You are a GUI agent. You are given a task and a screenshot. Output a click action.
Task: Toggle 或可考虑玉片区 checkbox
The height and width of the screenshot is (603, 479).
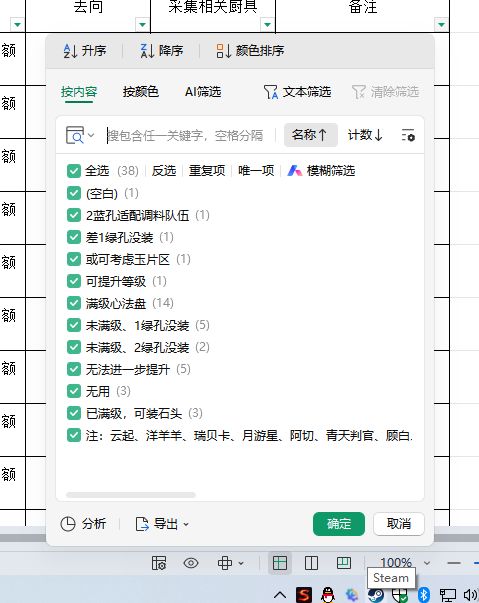pos(73,259)
